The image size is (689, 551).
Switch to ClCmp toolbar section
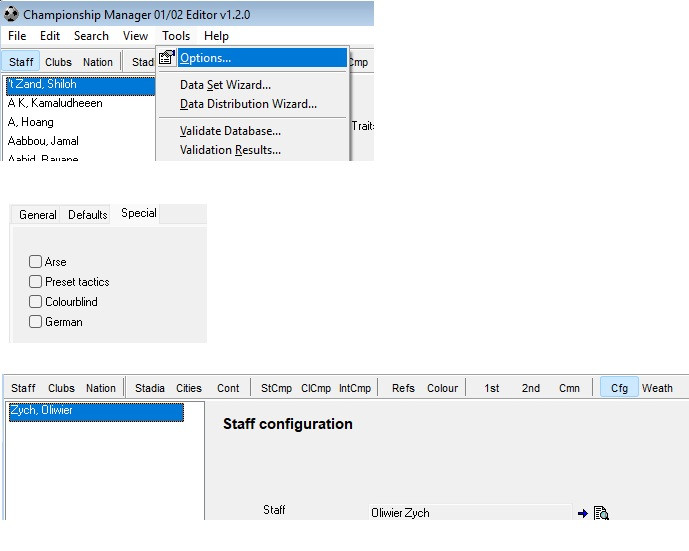click(x=315, y=388)
